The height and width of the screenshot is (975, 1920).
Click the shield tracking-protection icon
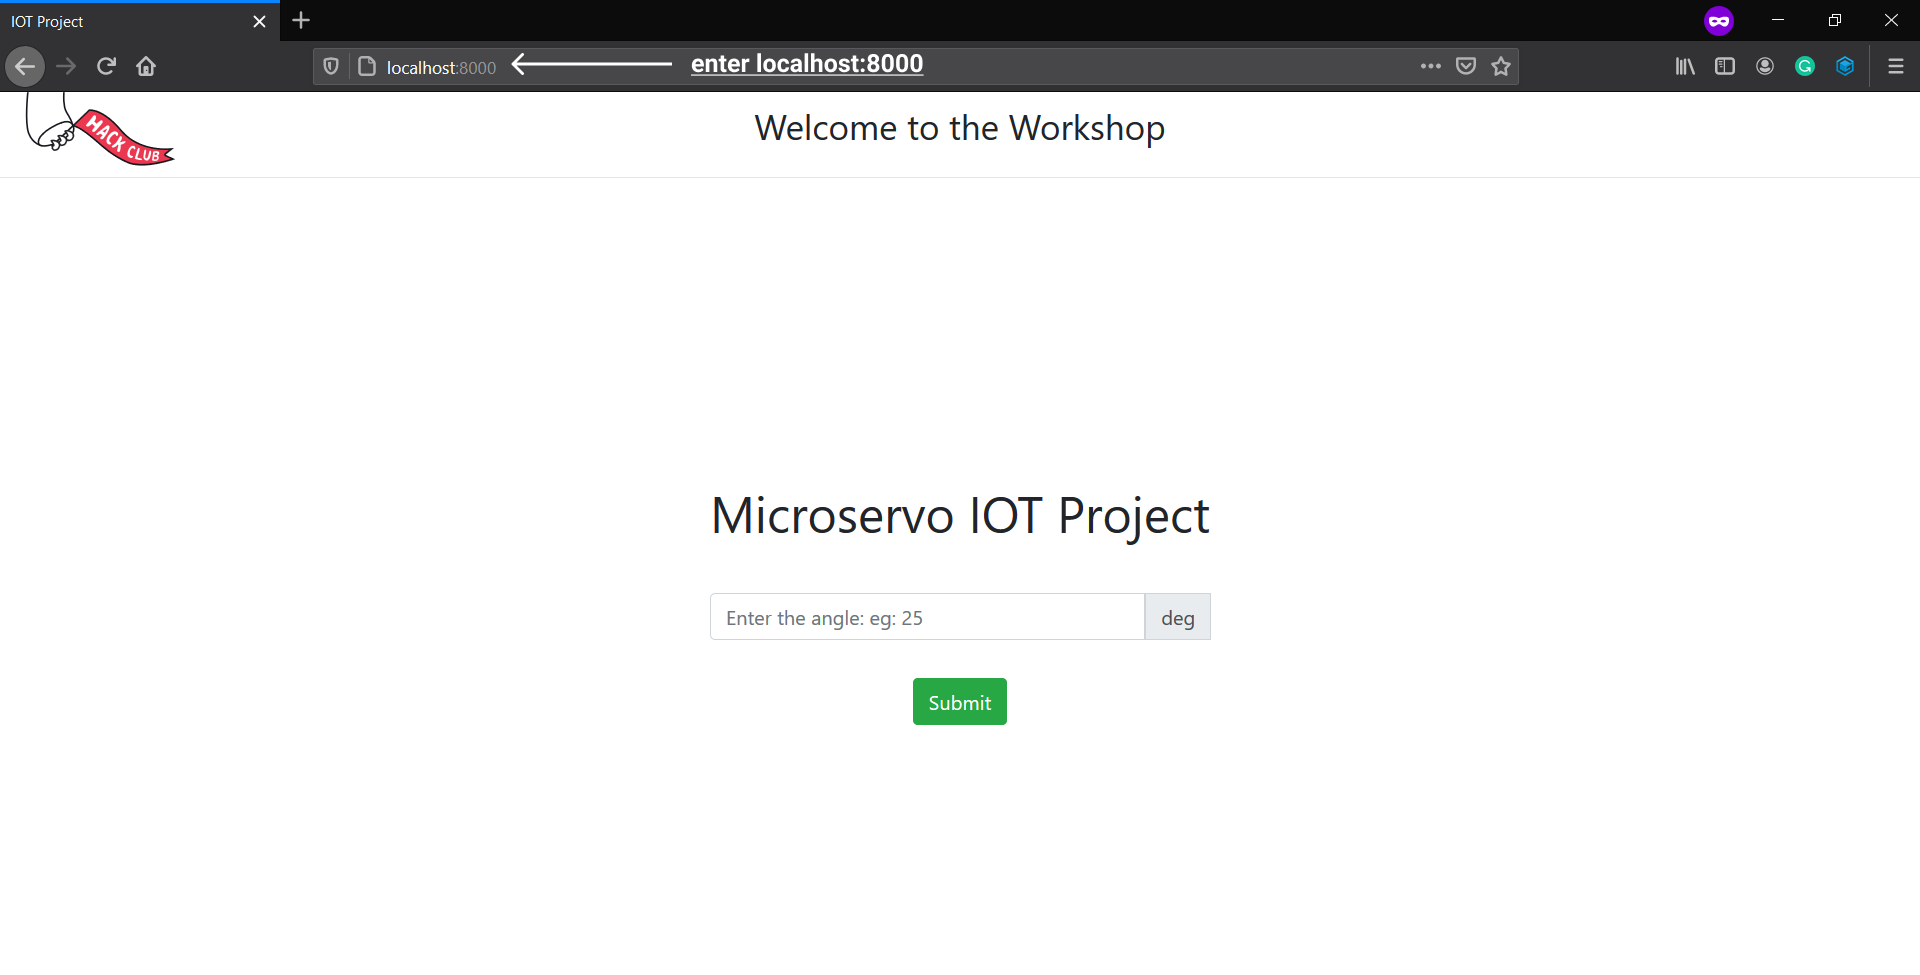point(330,66)
